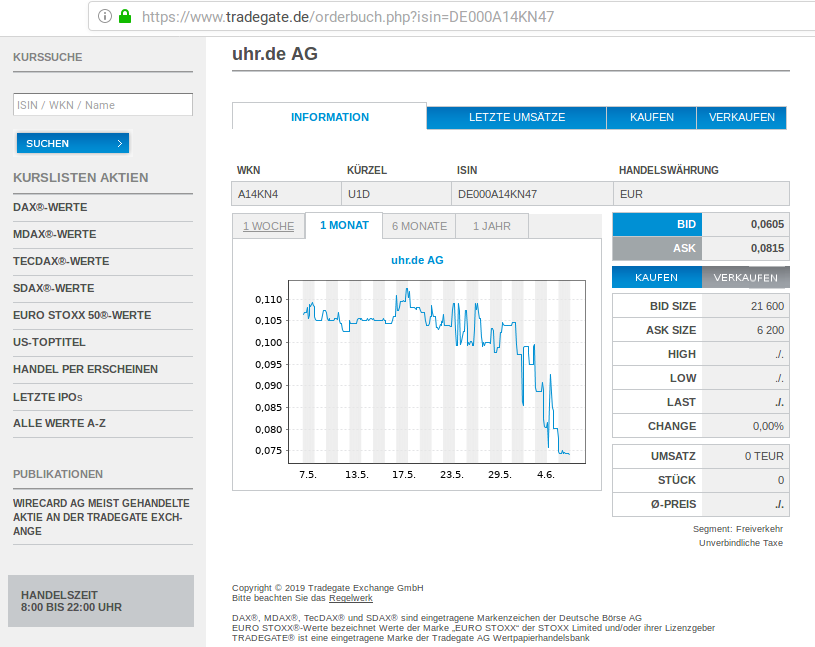The image size is (815, 647).
Task: Click the CHANGE value 0,00%
Action: 768,426
